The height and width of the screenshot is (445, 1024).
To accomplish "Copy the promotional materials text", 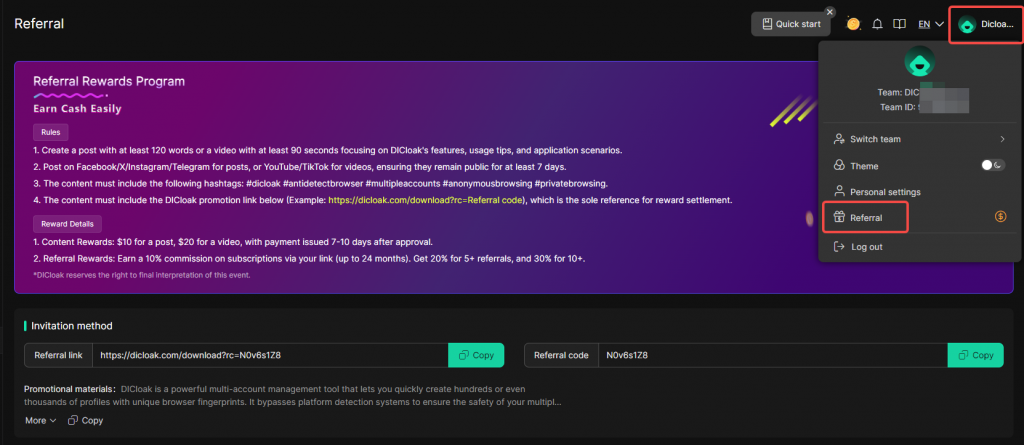I will pyautogui.click(x=86, y=421).
